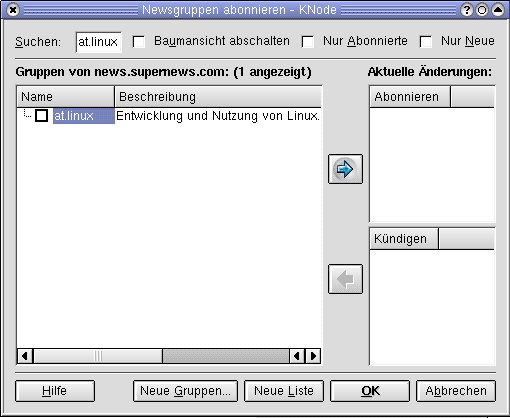
Task: Check the Nur Neue option
Action: tap(426, 42)
